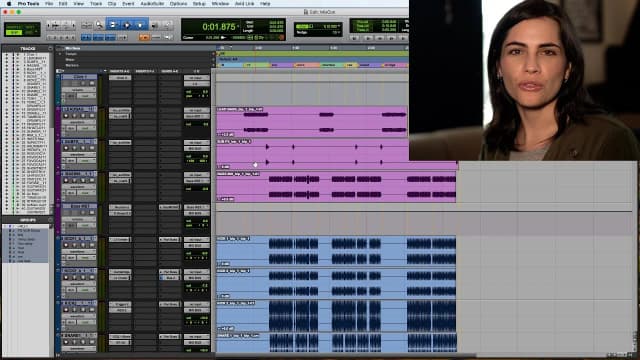Select the first purple audio clip
Screen dimensions: 640x360
tap(312, 122)
